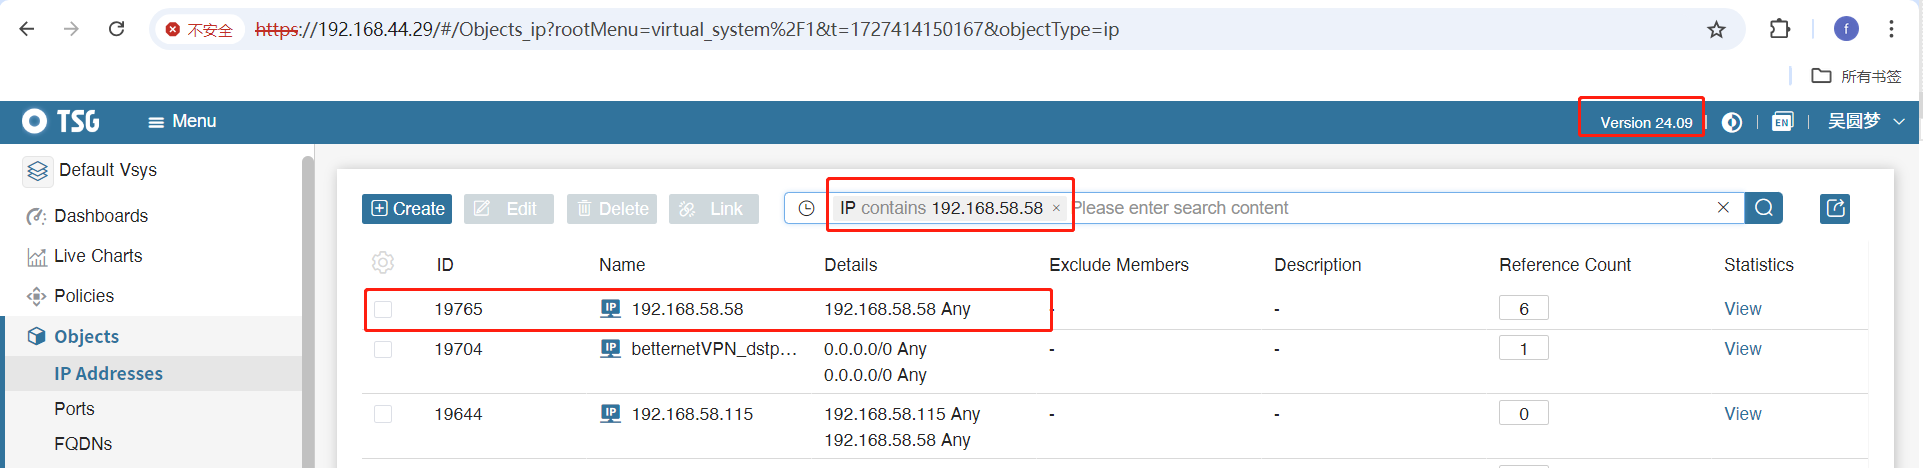Open Ports in the sidebar

click(74, 409)
